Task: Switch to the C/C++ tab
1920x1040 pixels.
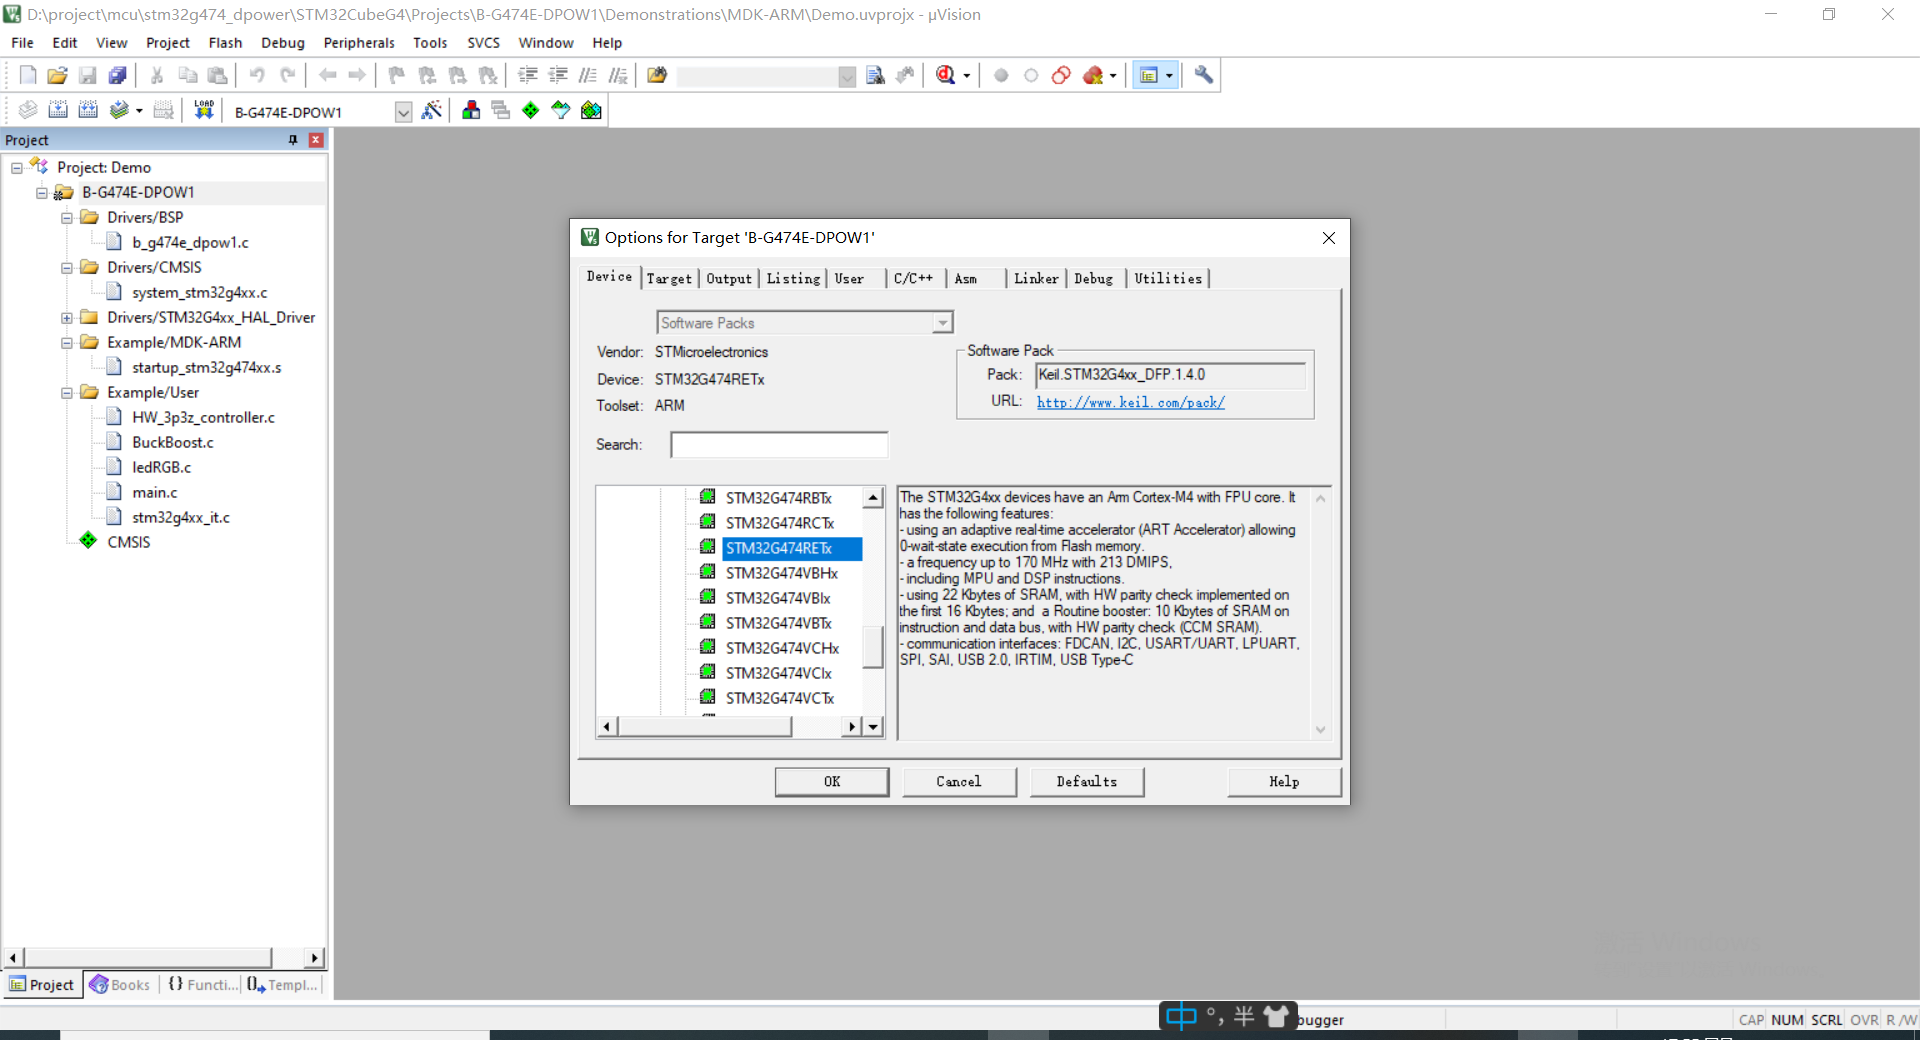Action: [x=914, y=279]
